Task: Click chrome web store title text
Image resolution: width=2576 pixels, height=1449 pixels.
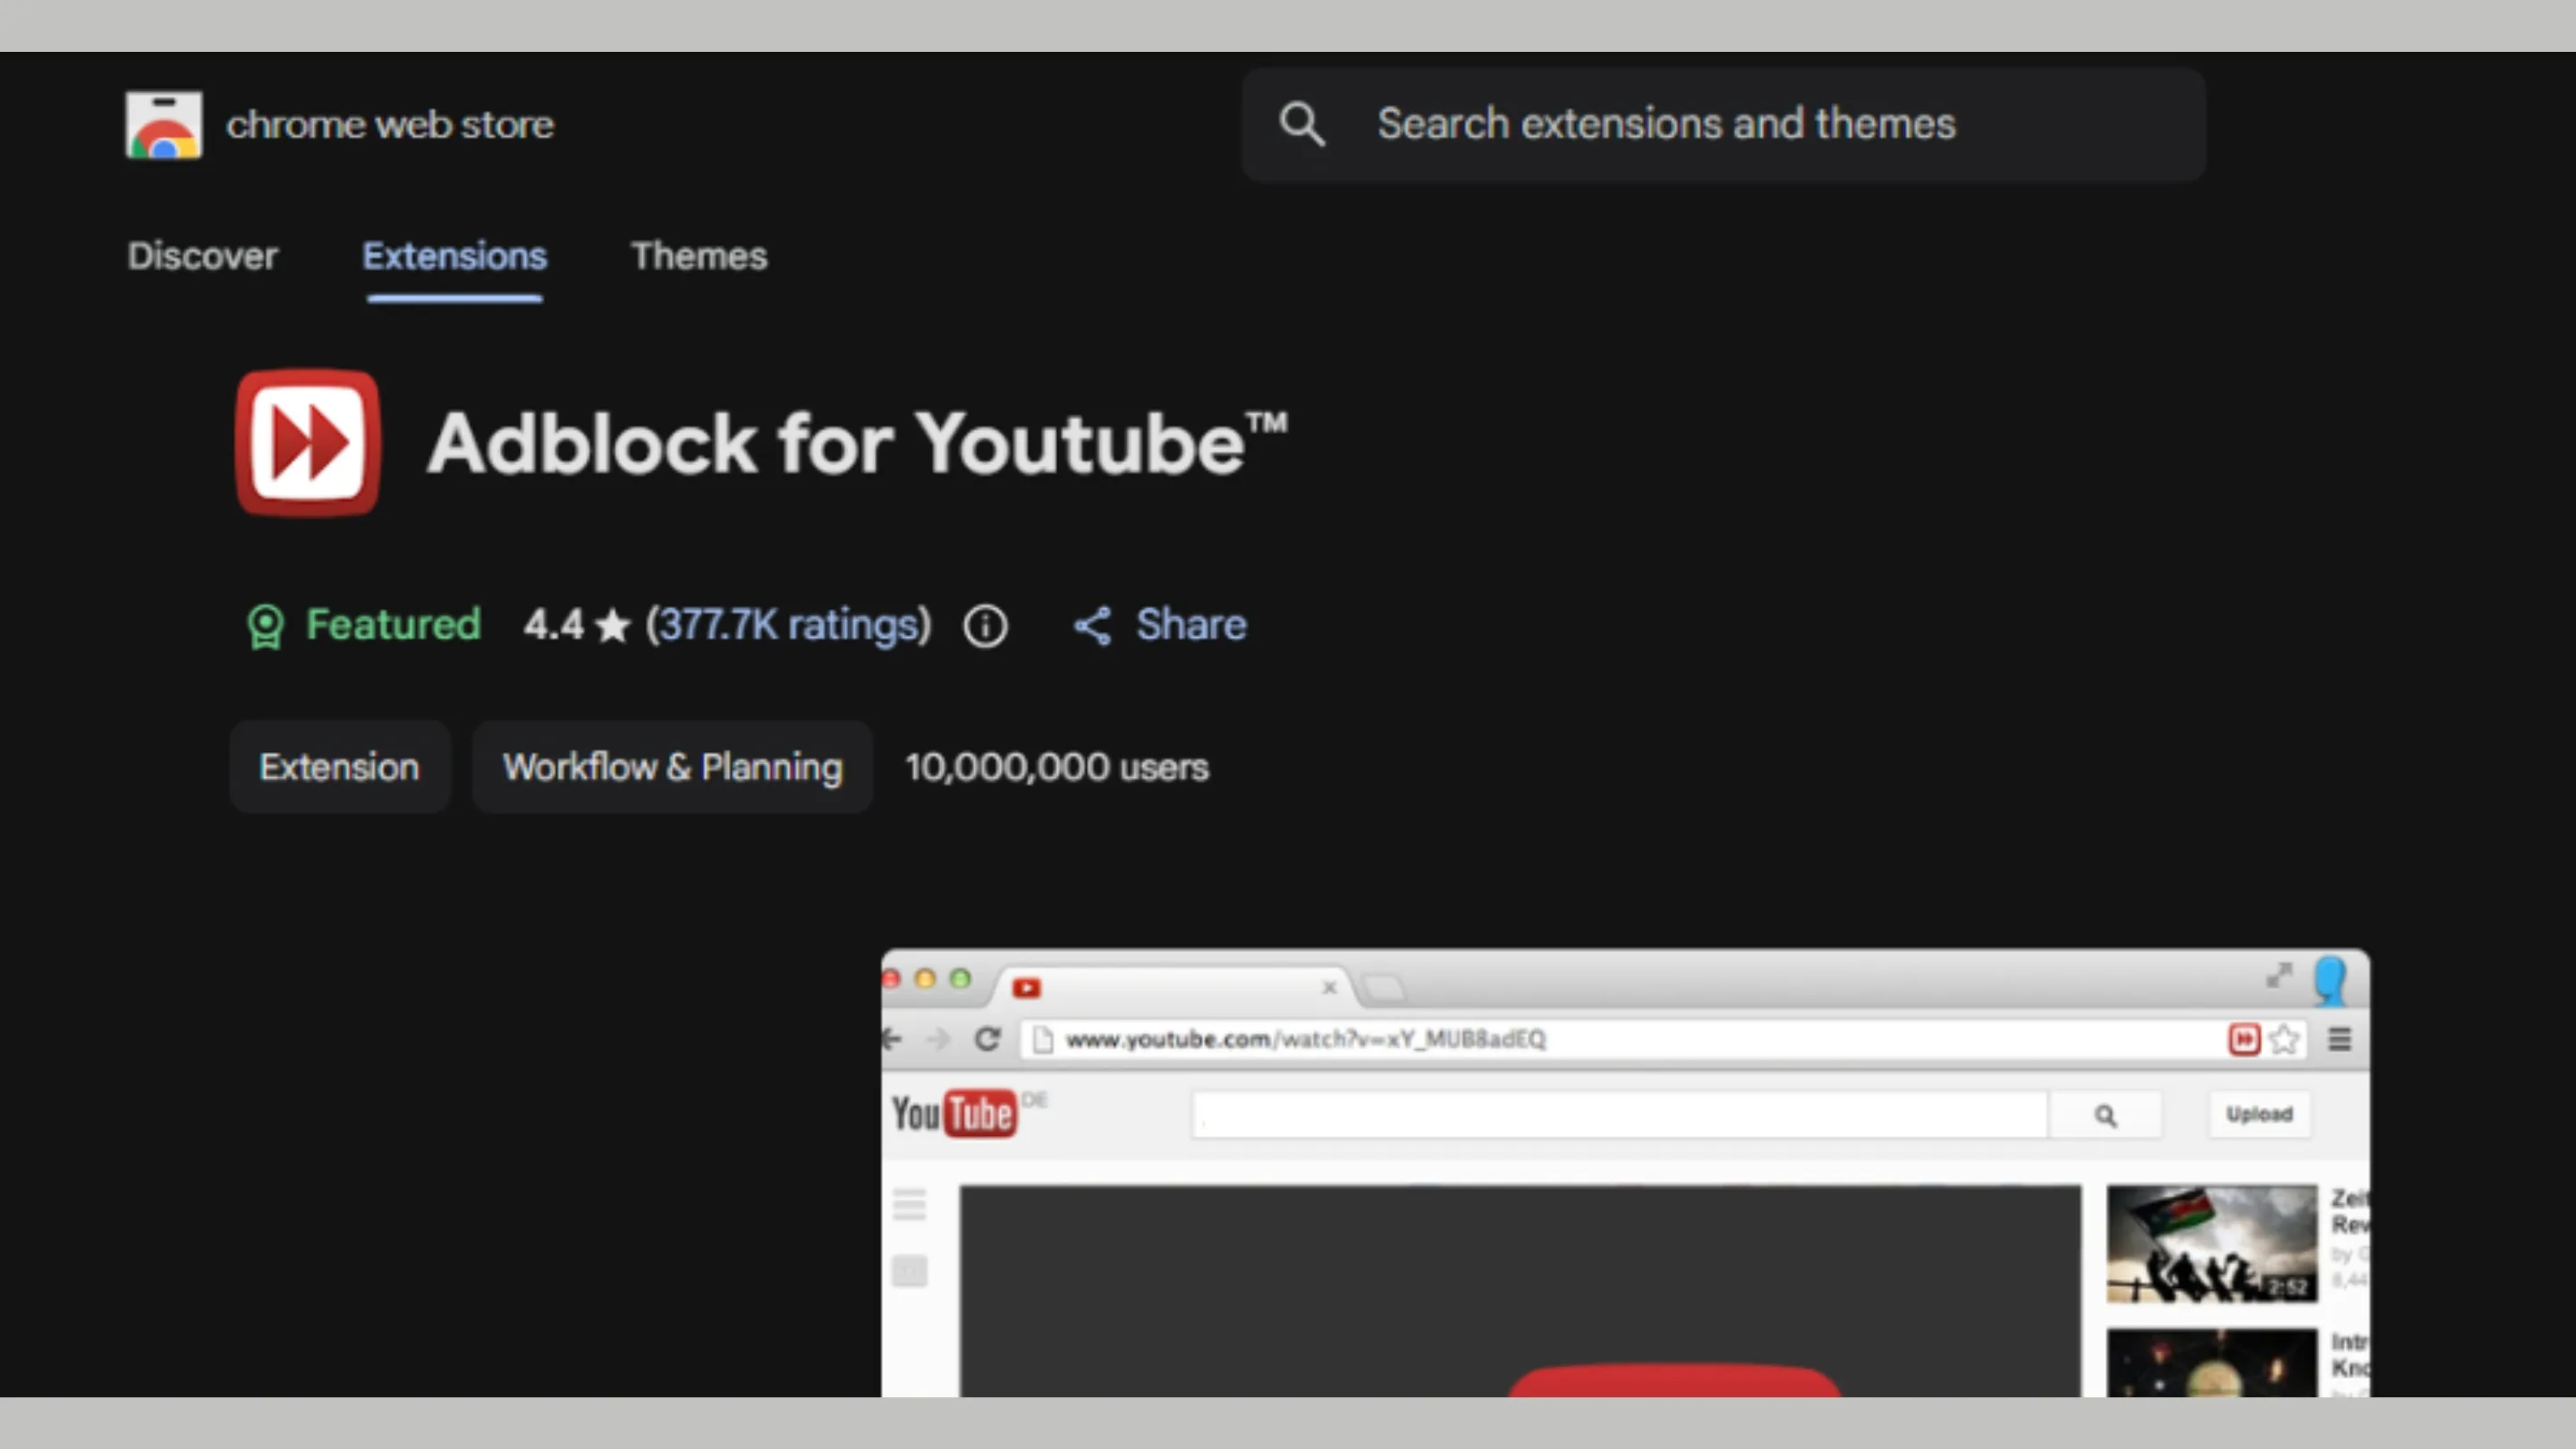Action: pos(390,124)
